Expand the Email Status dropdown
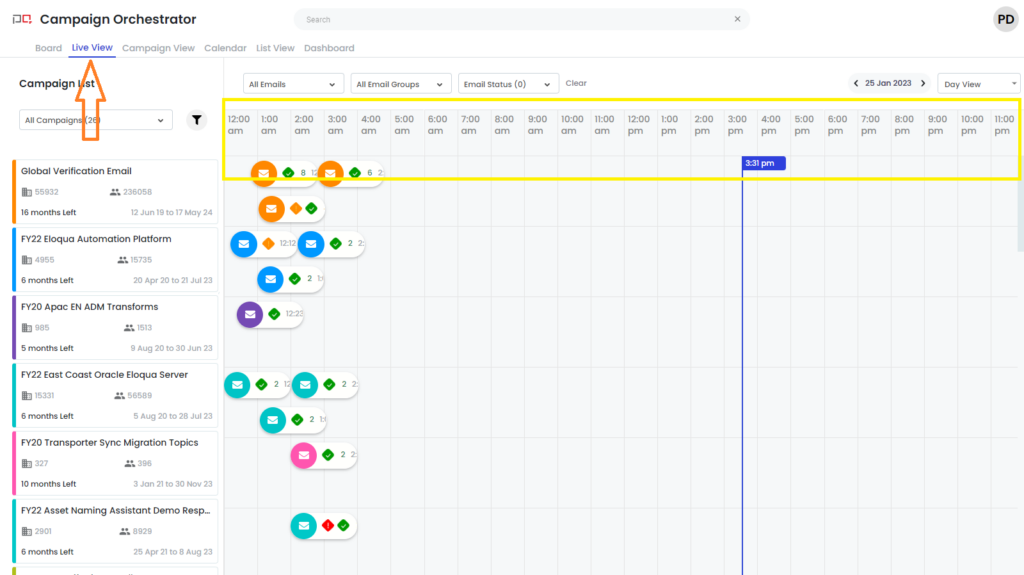Image resolution: width=1024 pixels, height=575 pixels. 508,84
